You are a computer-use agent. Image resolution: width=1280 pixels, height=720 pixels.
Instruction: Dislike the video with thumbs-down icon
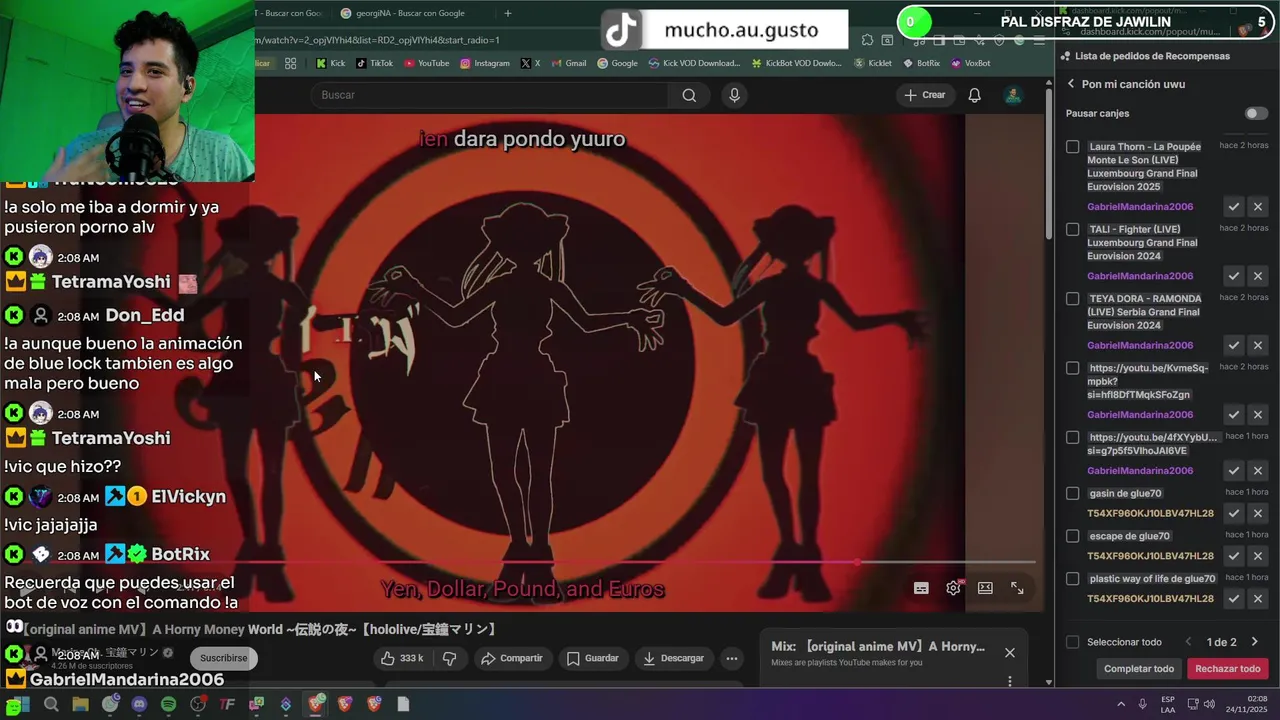(x=449, y=658)
